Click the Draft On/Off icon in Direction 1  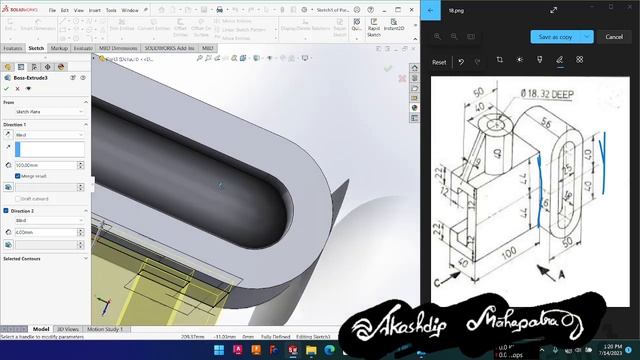[8, 187]
